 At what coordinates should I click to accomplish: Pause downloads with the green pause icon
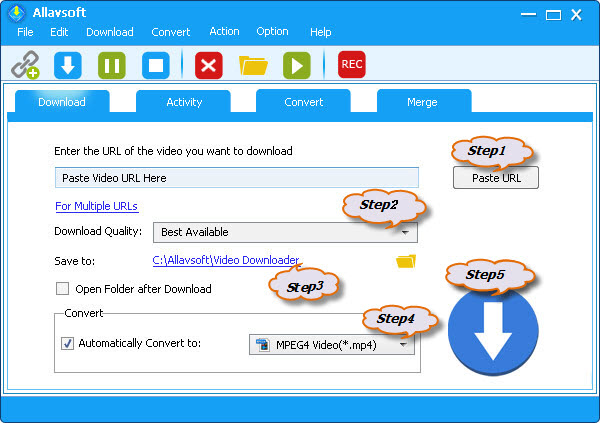point(112,65)
